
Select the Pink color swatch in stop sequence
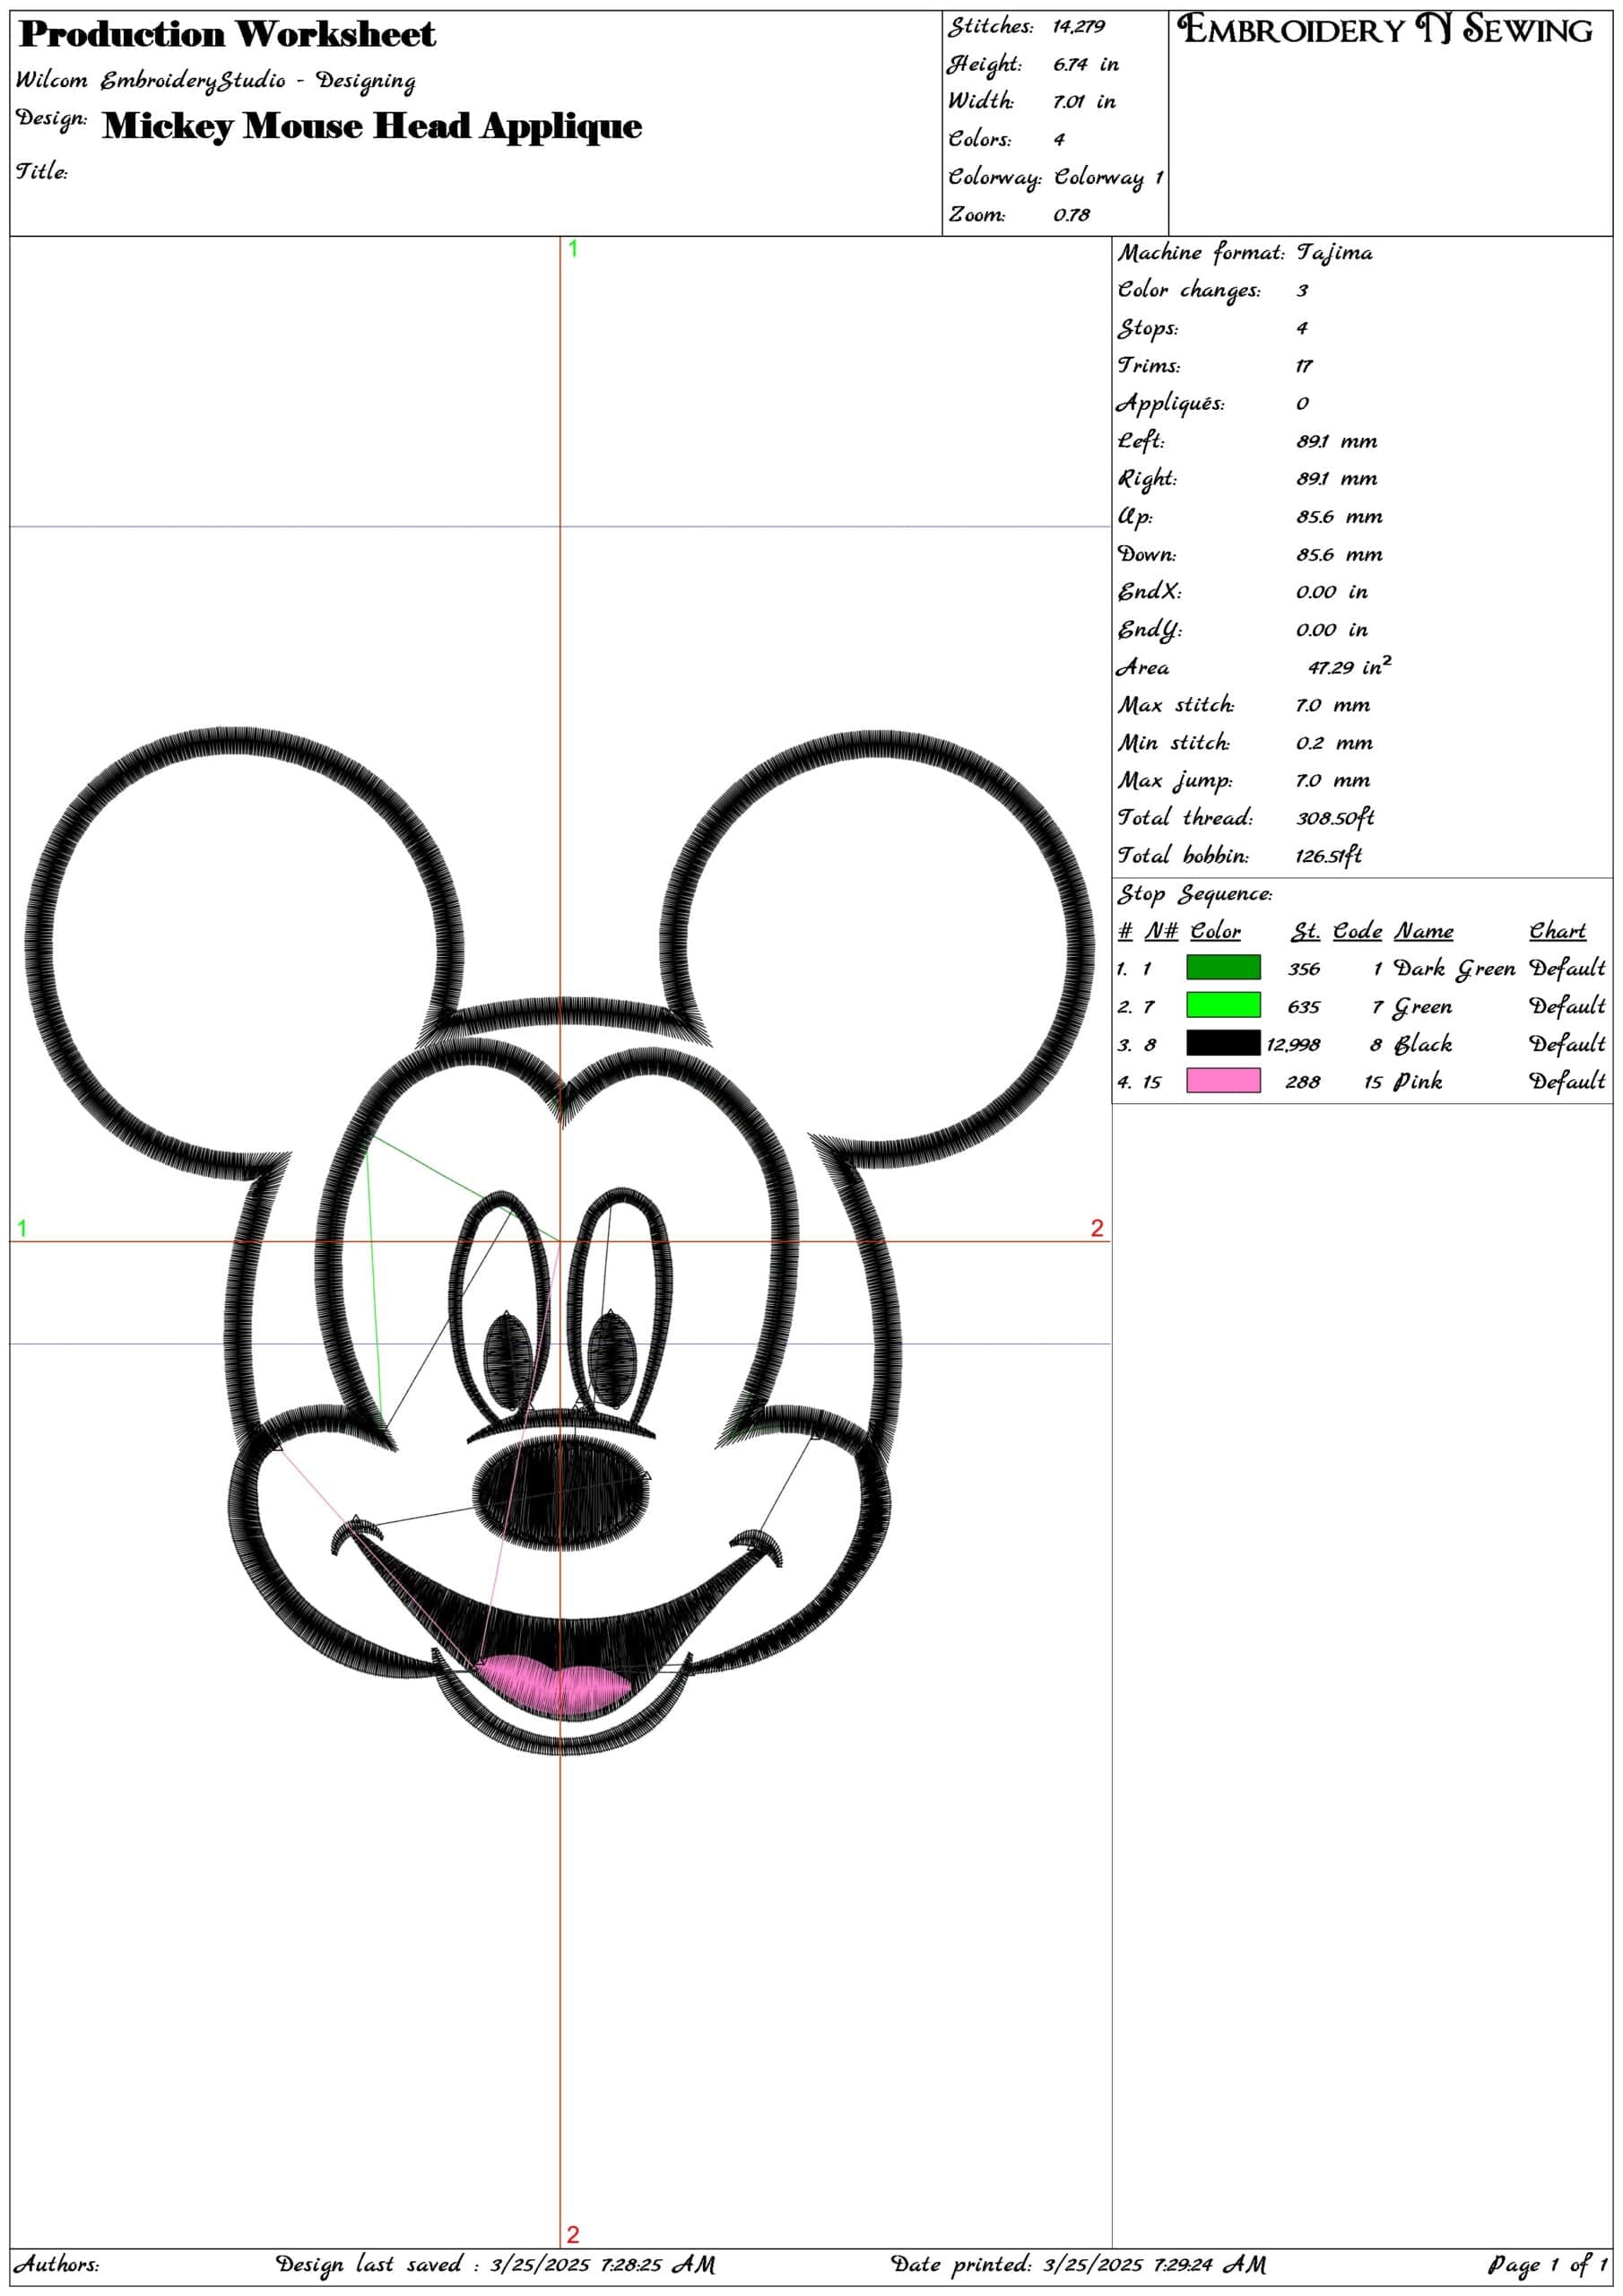pos(1222,1080)
